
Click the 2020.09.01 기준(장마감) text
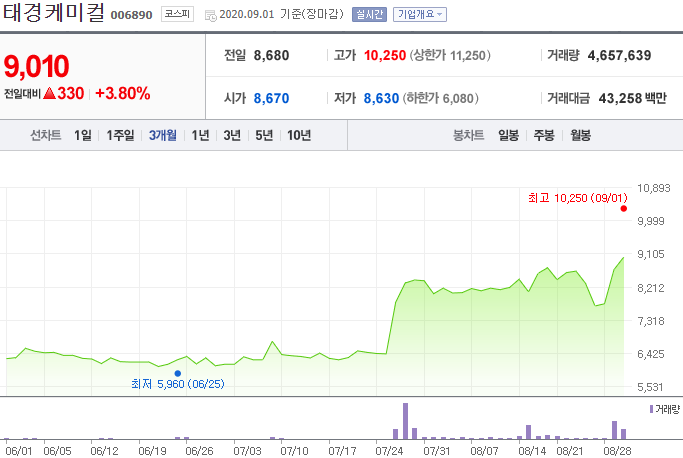[x=281, y=14]
